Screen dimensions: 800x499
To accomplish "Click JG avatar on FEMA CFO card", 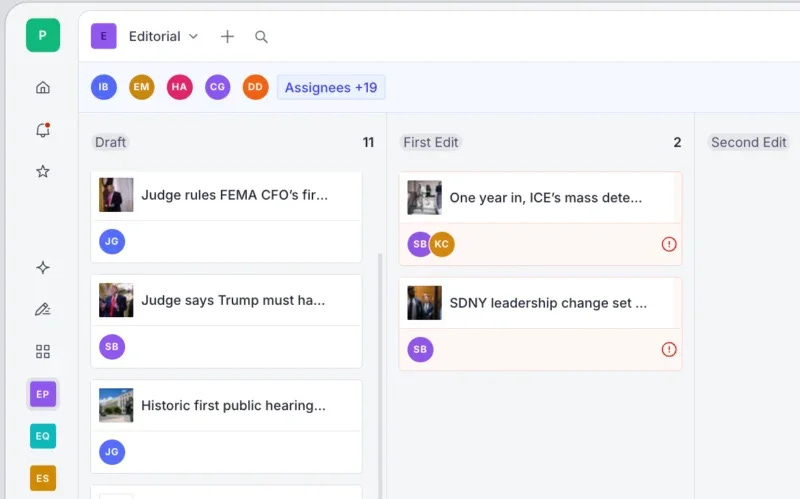I will click(112, 241).
